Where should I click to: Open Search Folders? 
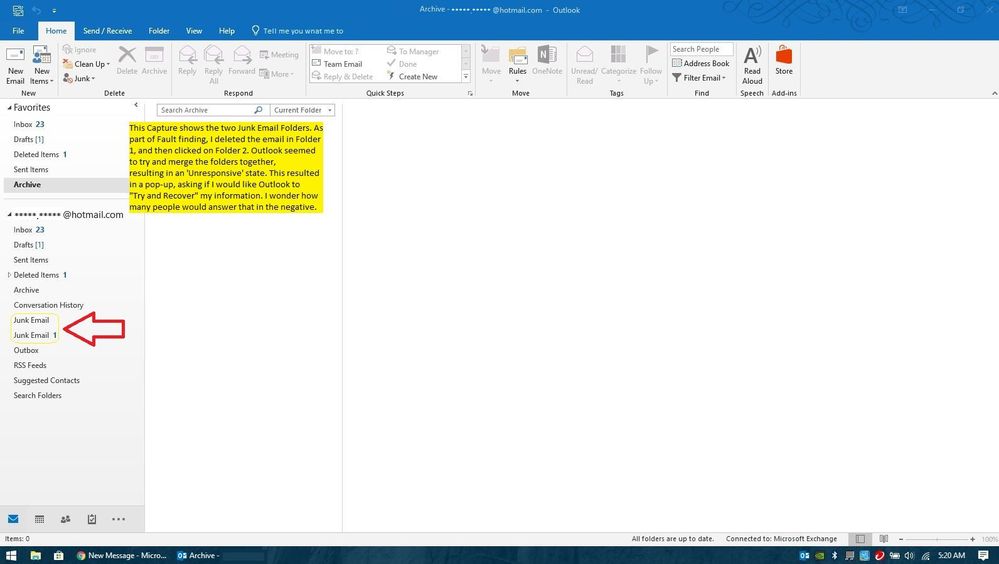[x=38, y=396]
